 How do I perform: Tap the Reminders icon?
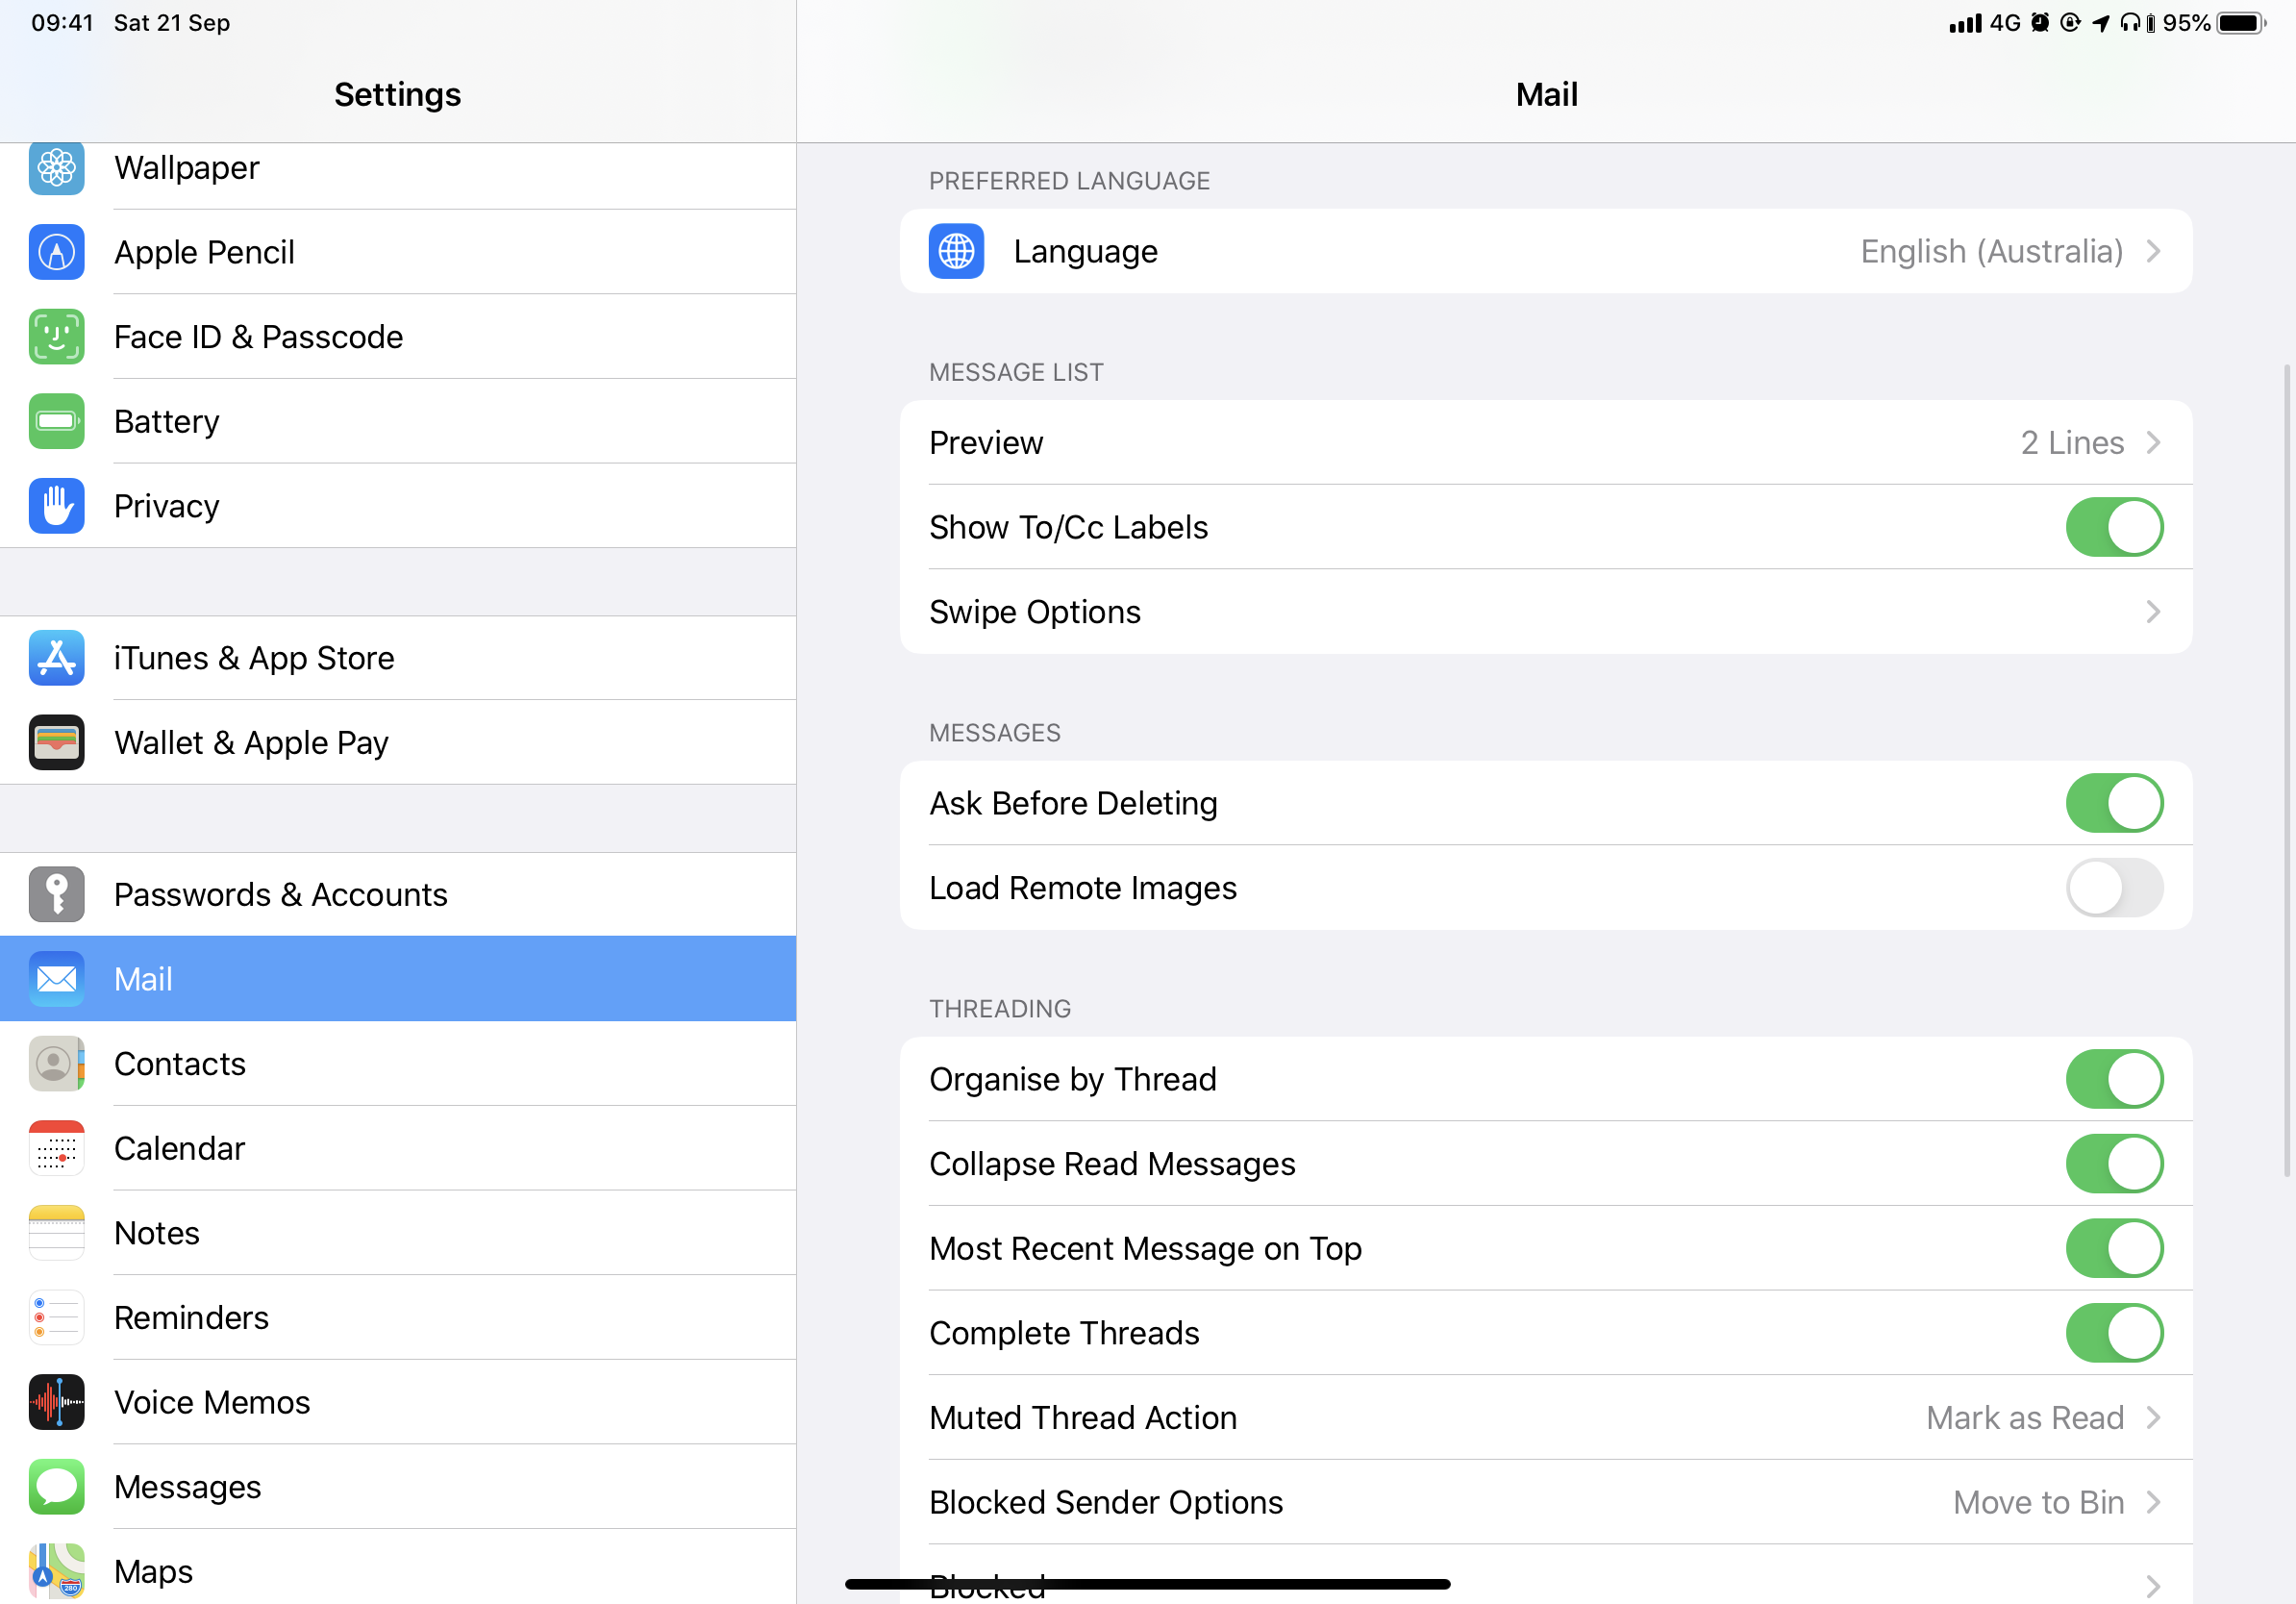[56, 1318]
